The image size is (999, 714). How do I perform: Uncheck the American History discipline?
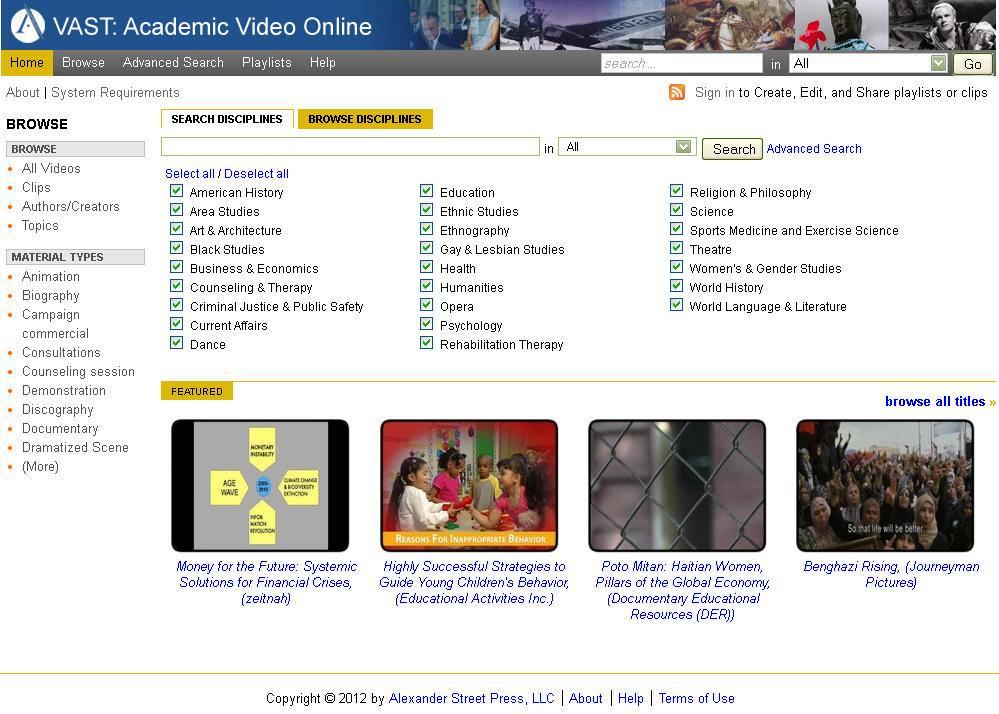176,192
